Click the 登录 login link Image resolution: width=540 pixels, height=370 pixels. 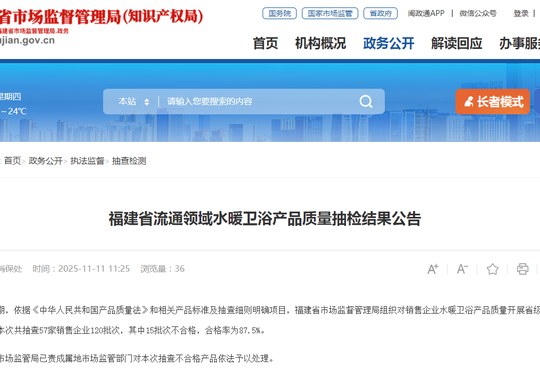[521, 13]
